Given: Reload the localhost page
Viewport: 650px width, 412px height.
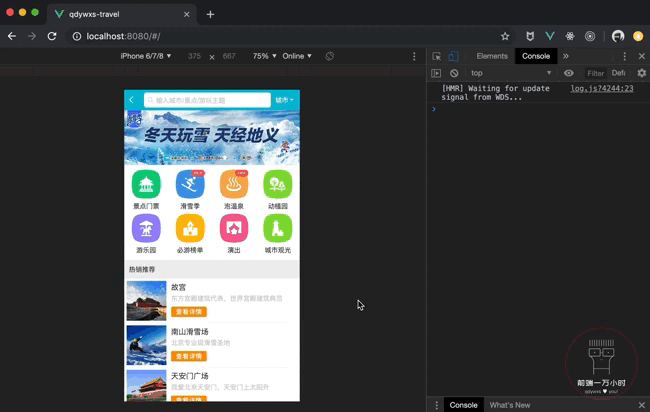Looking at the screenshot, I should (52, 36).
